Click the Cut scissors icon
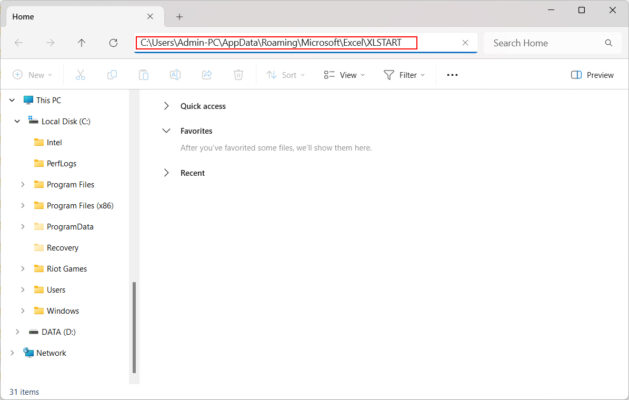This screenshot has width=629, height=400. coord(81,75)
